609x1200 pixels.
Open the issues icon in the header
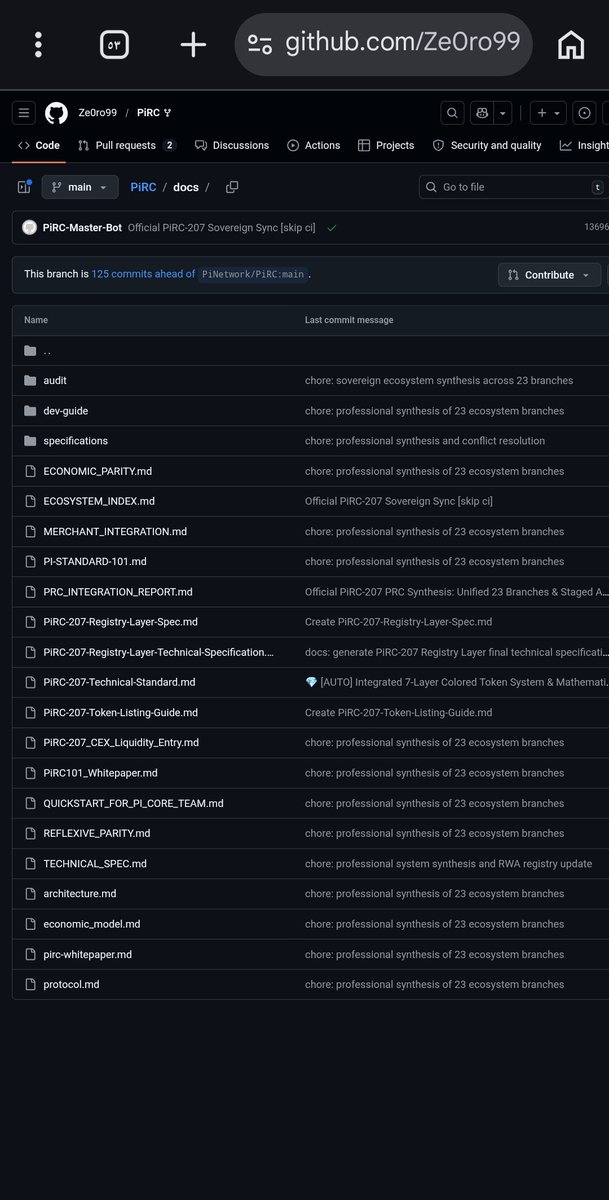tap(585, 113)
